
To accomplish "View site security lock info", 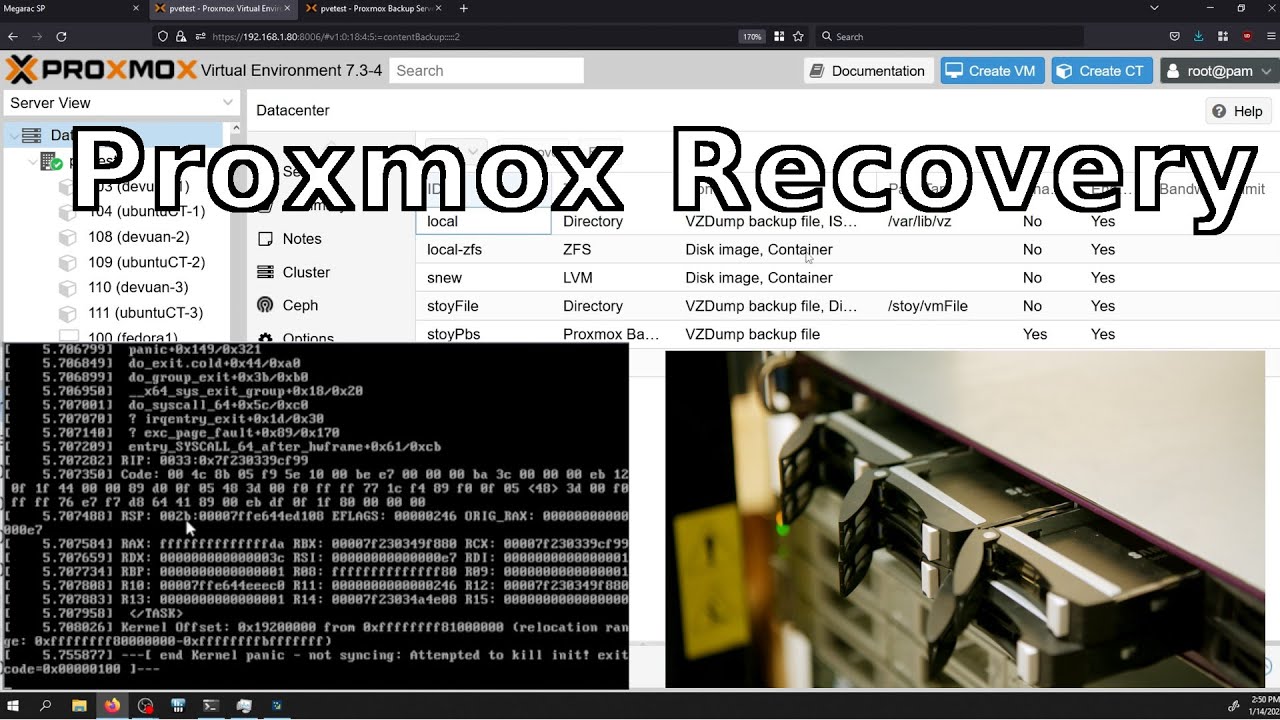I will pyautogui.click(x=181, y=36).
